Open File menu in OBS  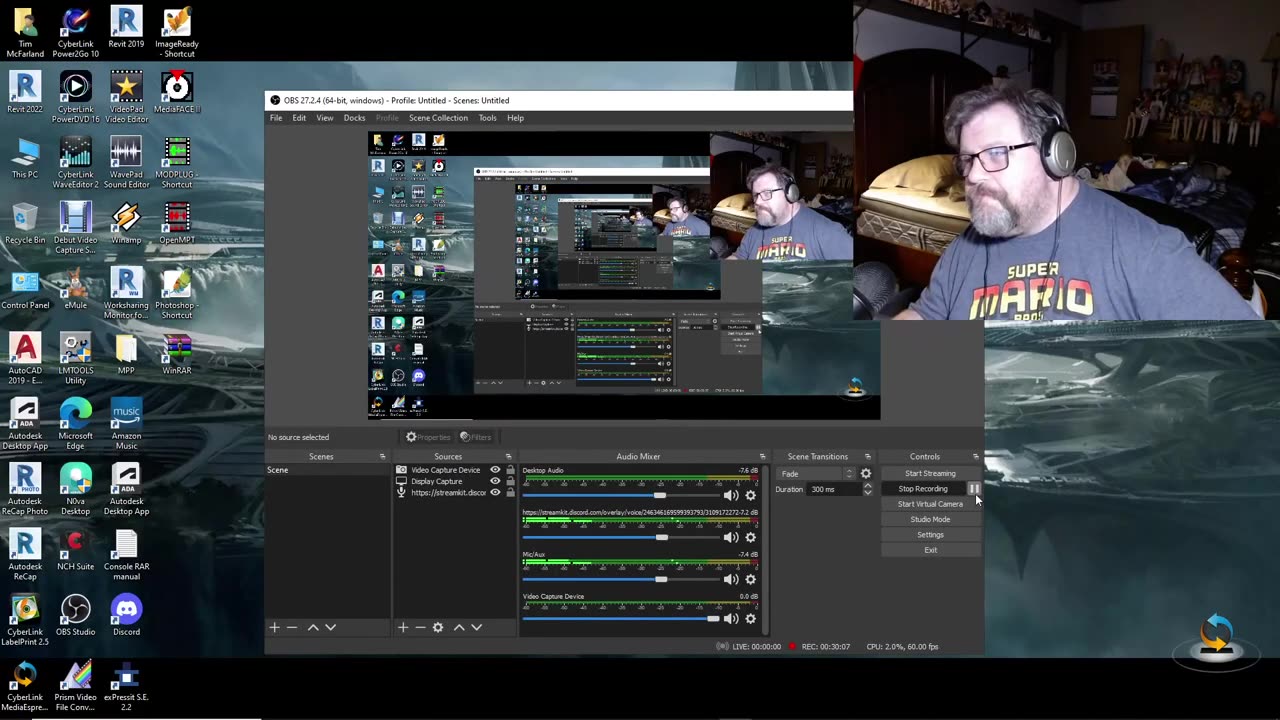point(276,118)
